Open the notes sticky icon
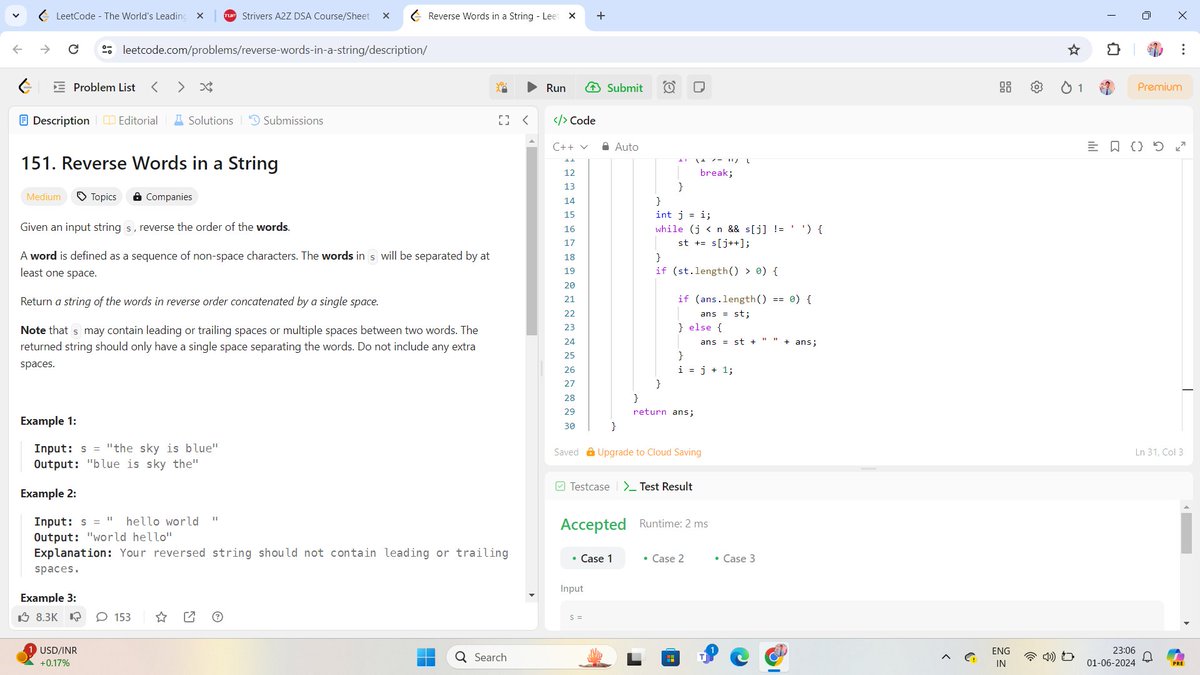The image size is (1200, 675). [700, 88]
